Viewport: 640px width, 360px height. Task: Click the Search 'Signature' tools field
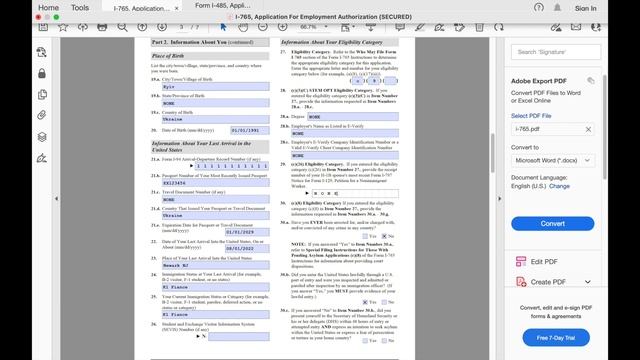coord(556,52)
